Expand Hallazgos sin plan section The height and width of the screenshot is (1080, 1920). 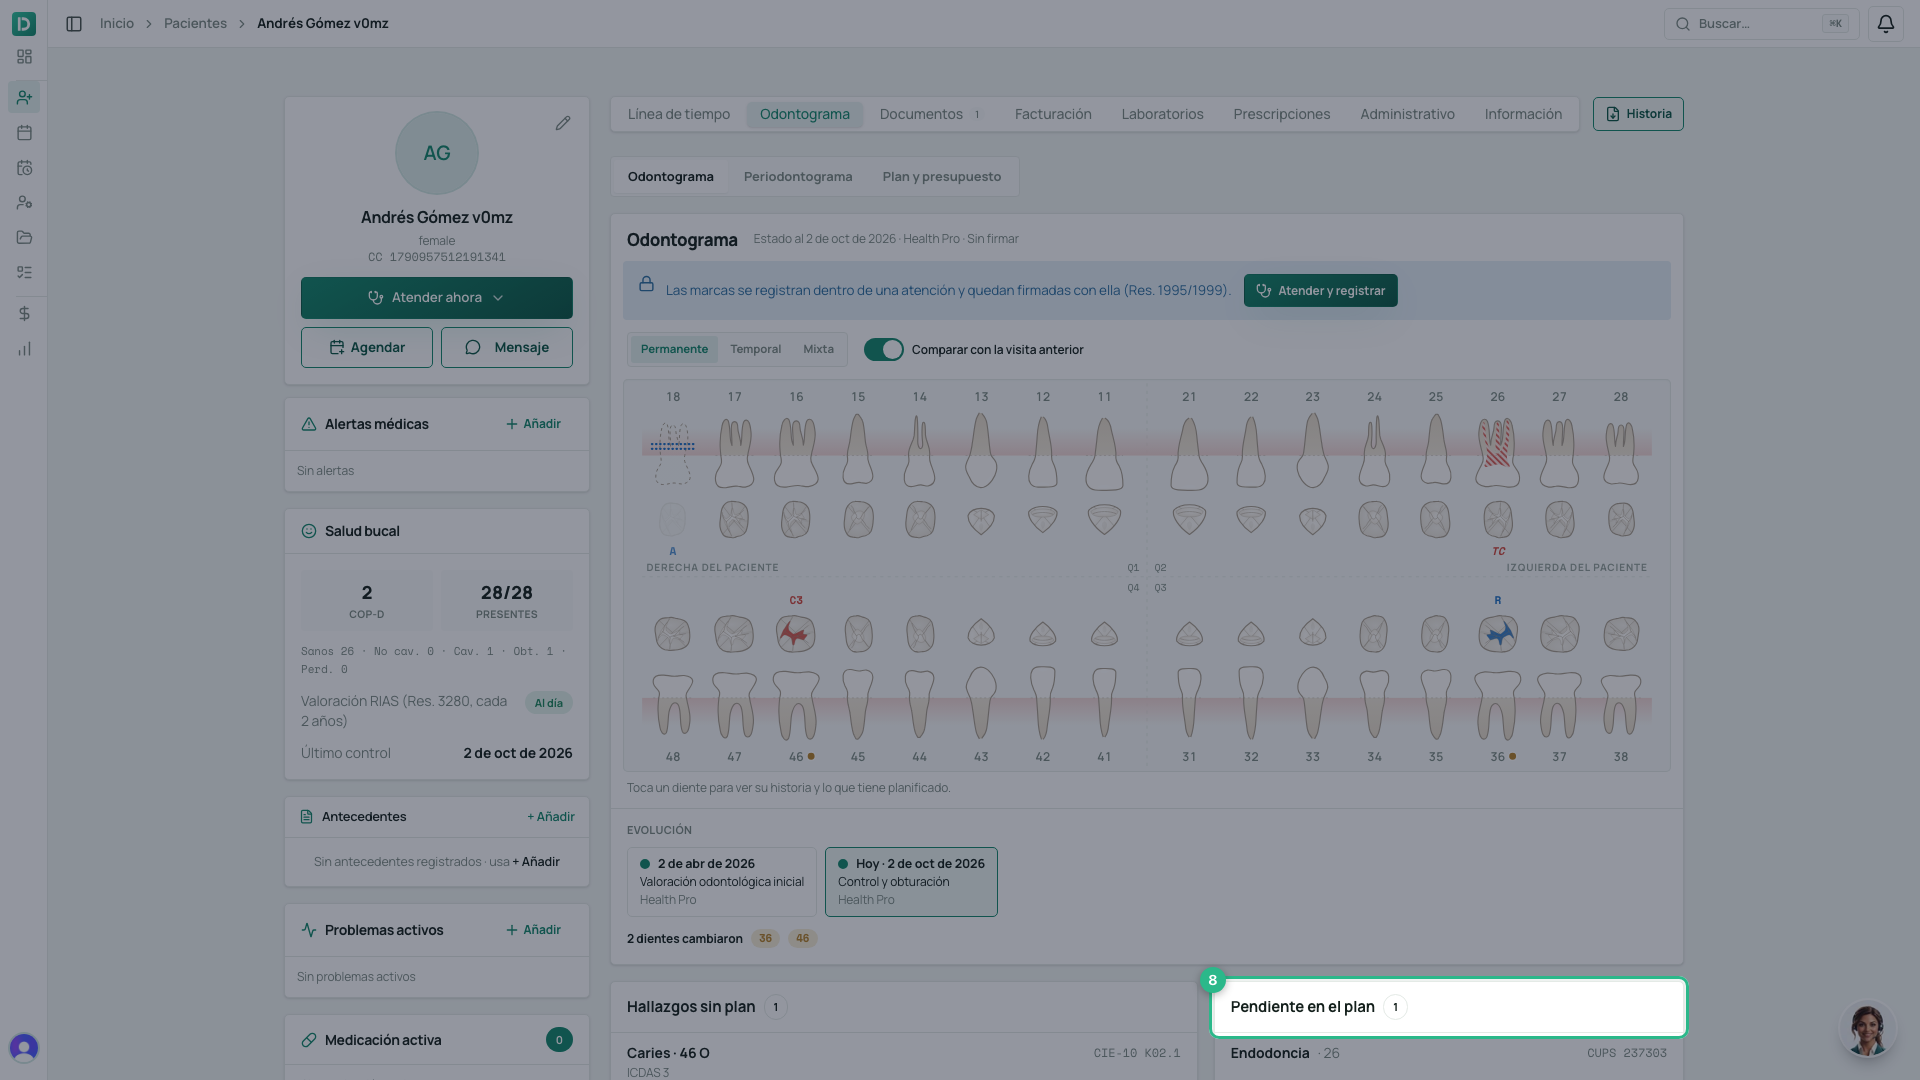coord(903,1007)
